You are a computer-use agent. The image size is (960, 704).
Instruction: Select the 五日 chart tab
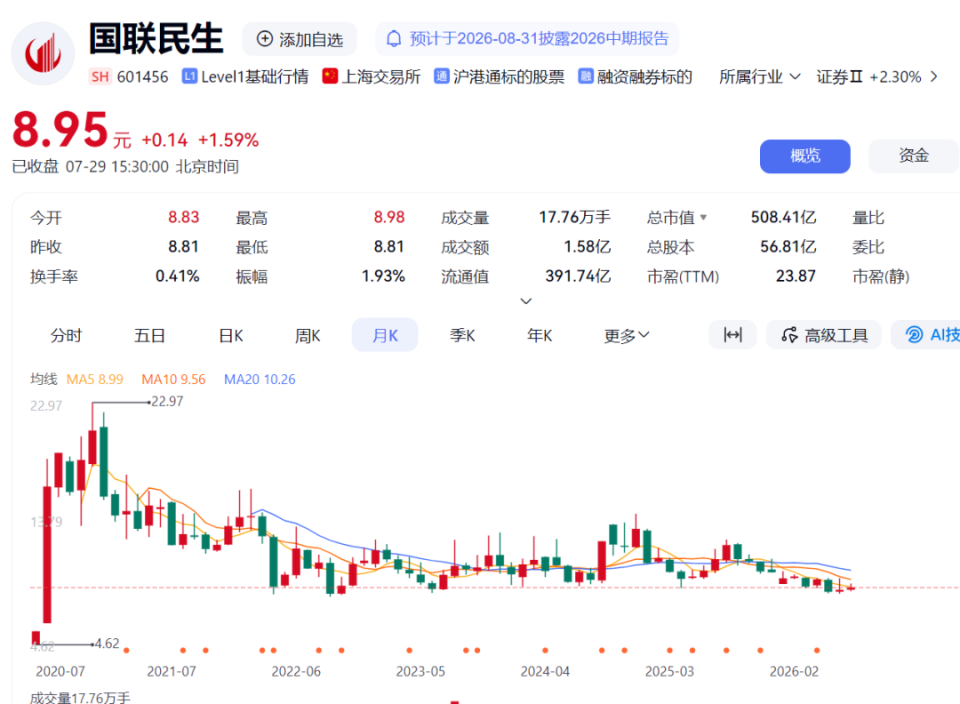149,335
